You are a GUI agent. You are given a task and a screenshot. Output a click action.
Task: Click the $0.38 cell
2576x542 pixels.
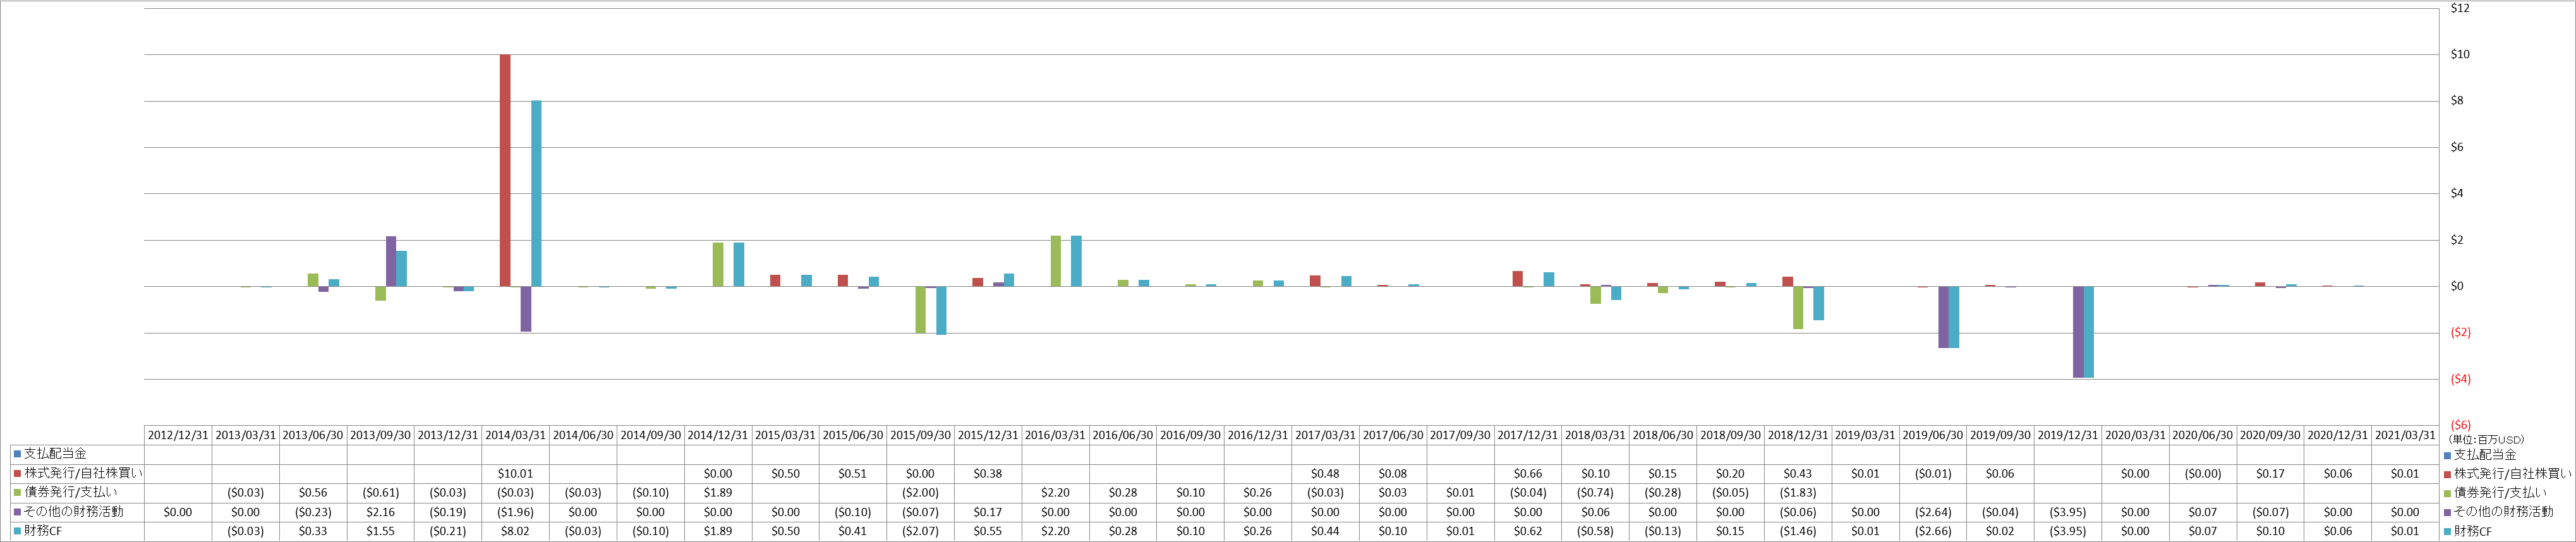tap(987, 474)
